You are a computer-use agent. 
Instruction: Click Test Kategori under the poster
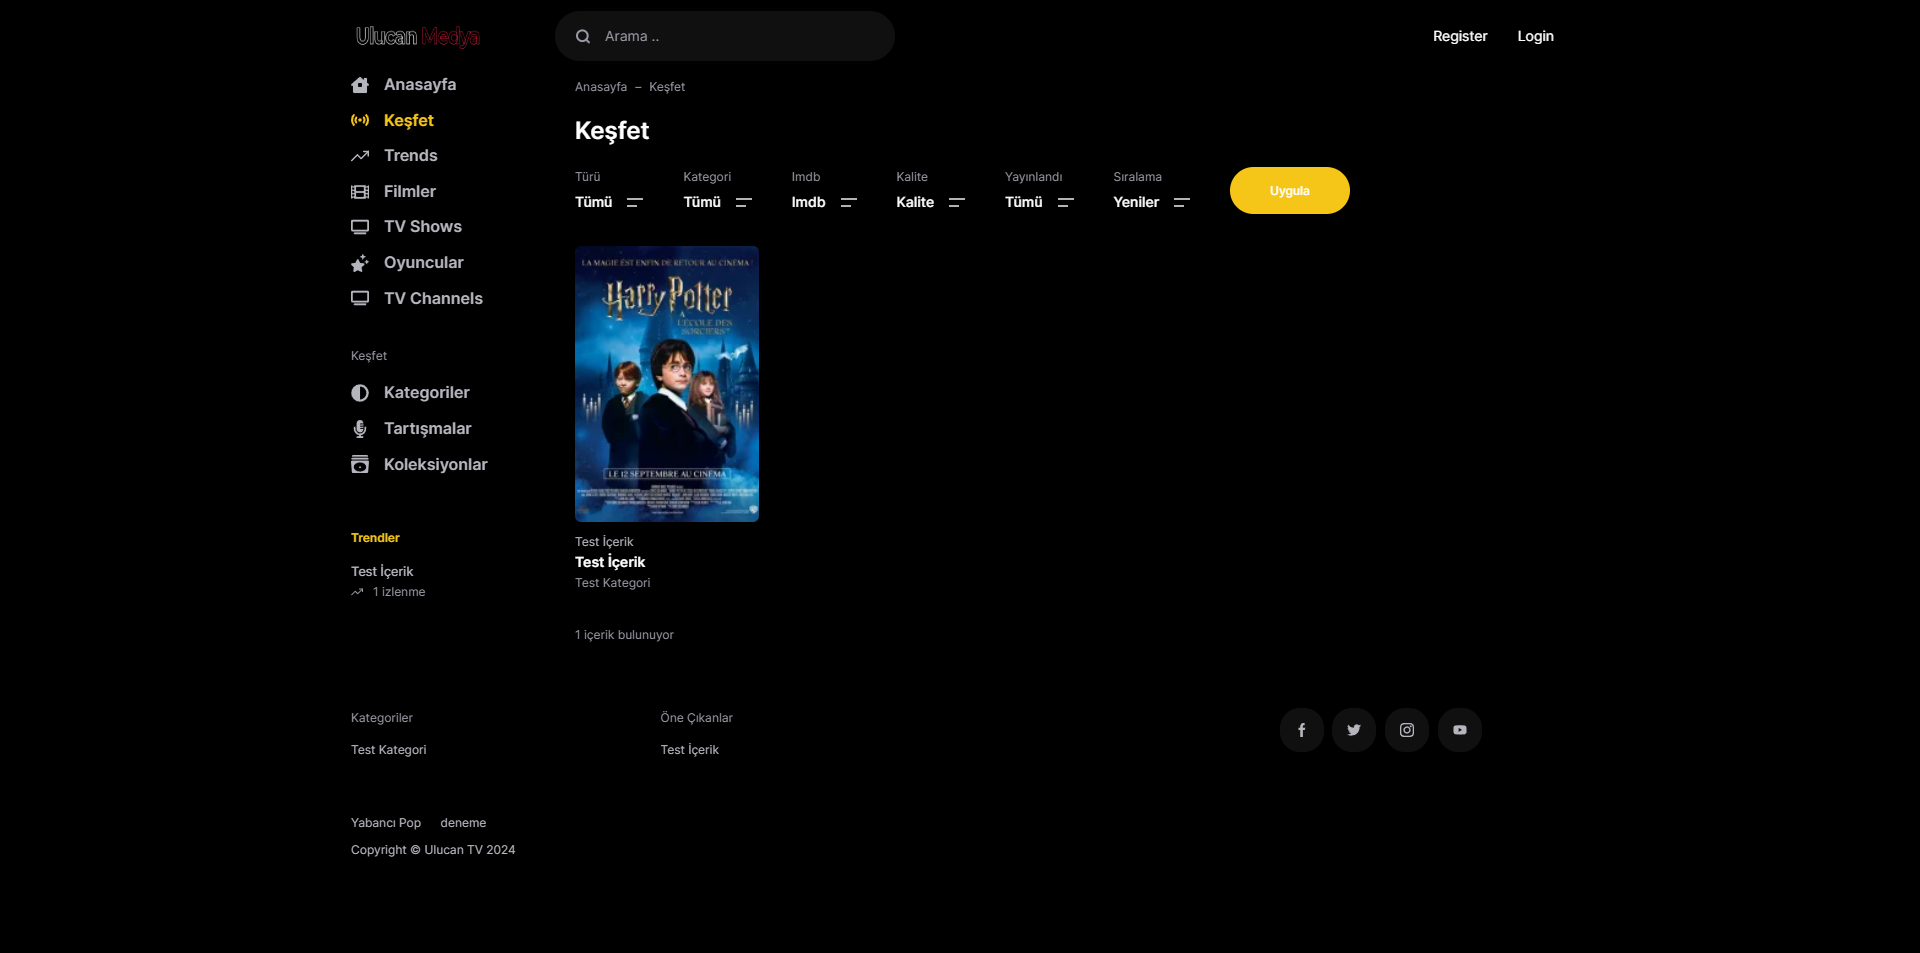pos(613,583)
